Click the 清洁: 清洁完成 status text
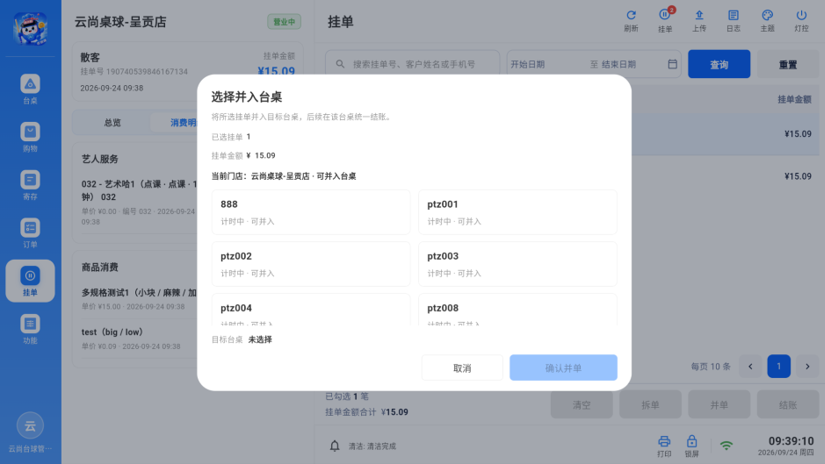825x464 pixels. 372,446
